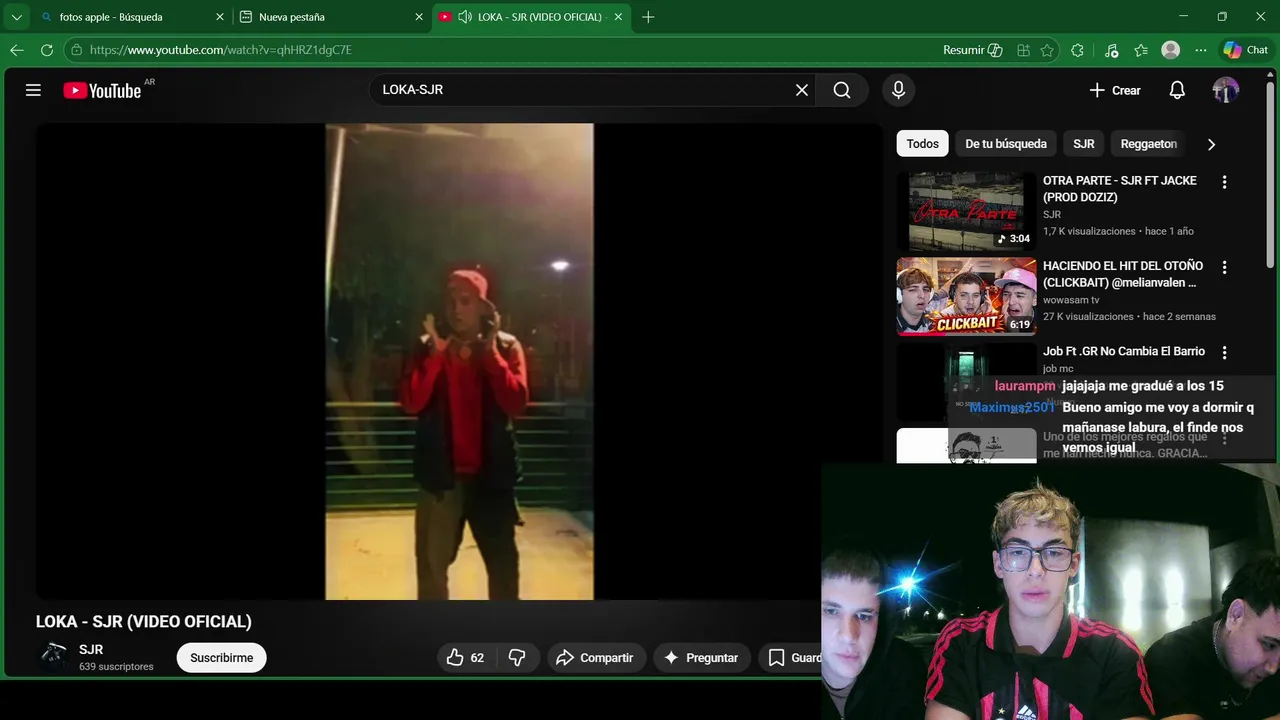The image size is (1280, 720).
Task: Click the video player area
Action: pos(459,361)
